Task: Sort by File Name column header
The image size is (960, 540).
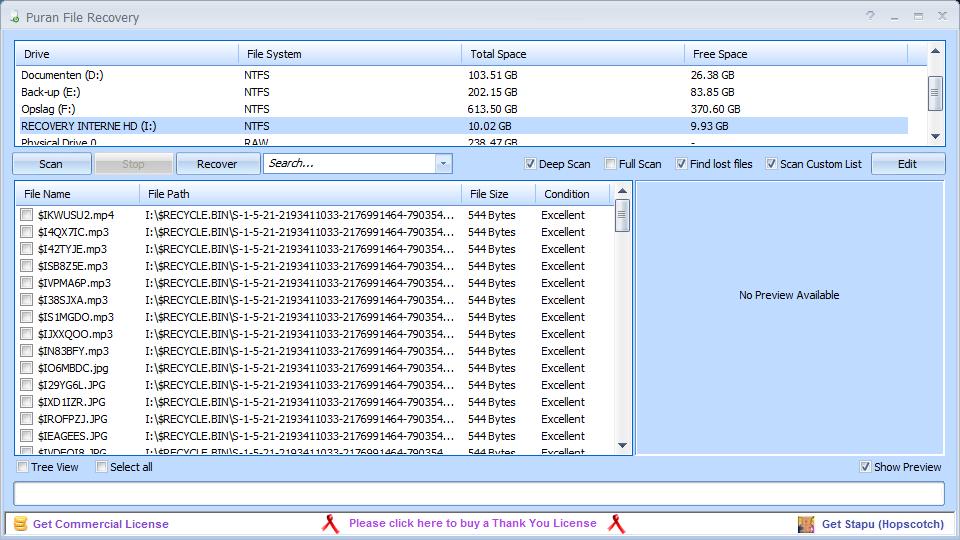Action: coord(78,194)
